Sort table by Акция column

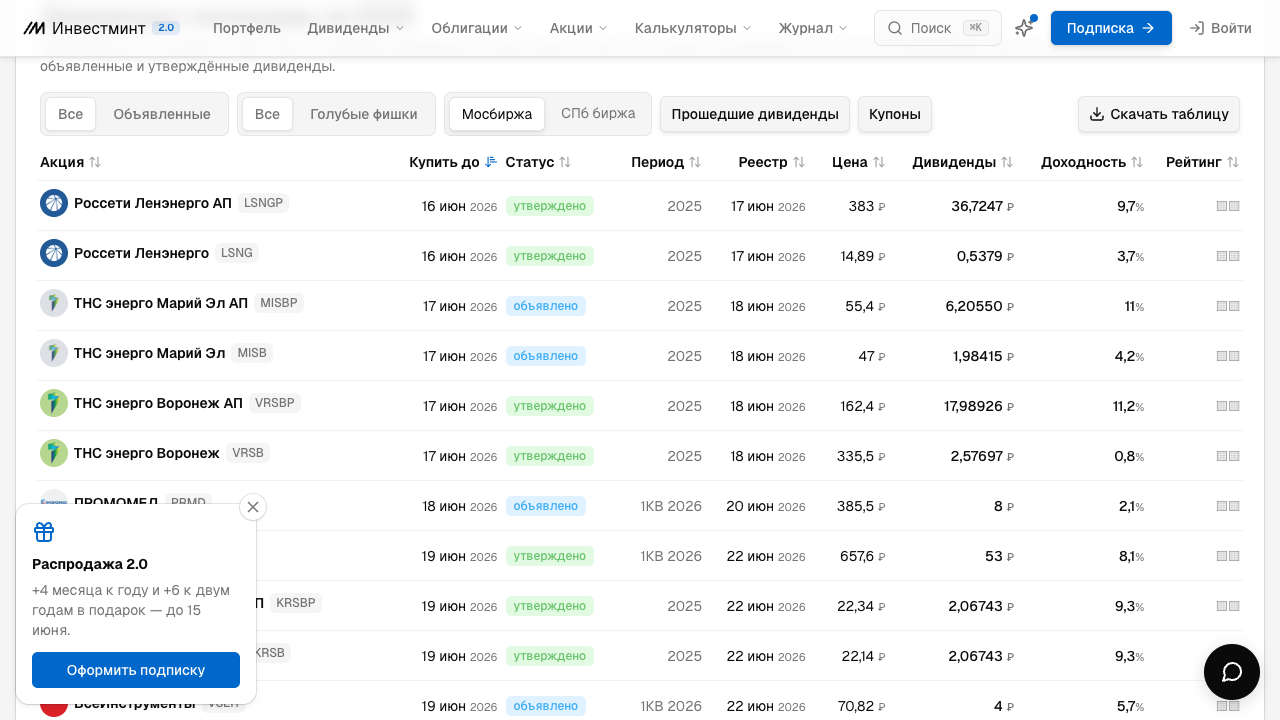coord(71,162)
